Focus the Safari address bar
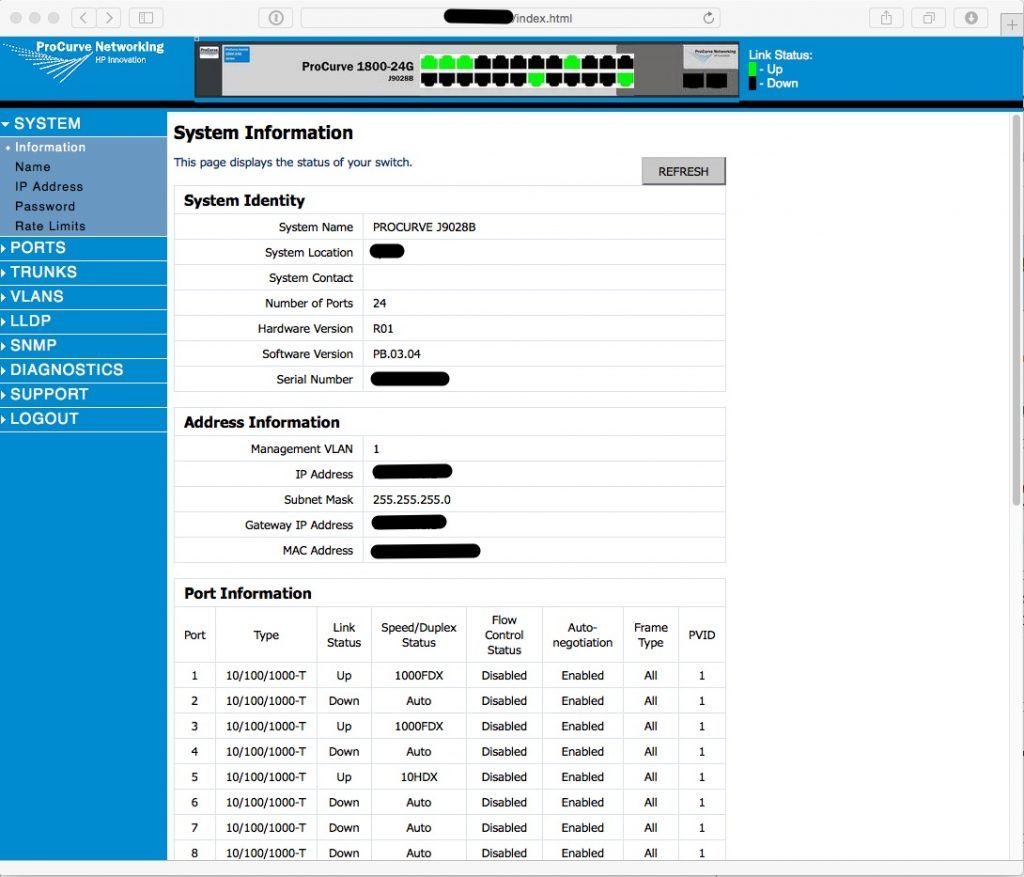The width and height of the screenshot is (1024, 877). (x=511, y=18)
